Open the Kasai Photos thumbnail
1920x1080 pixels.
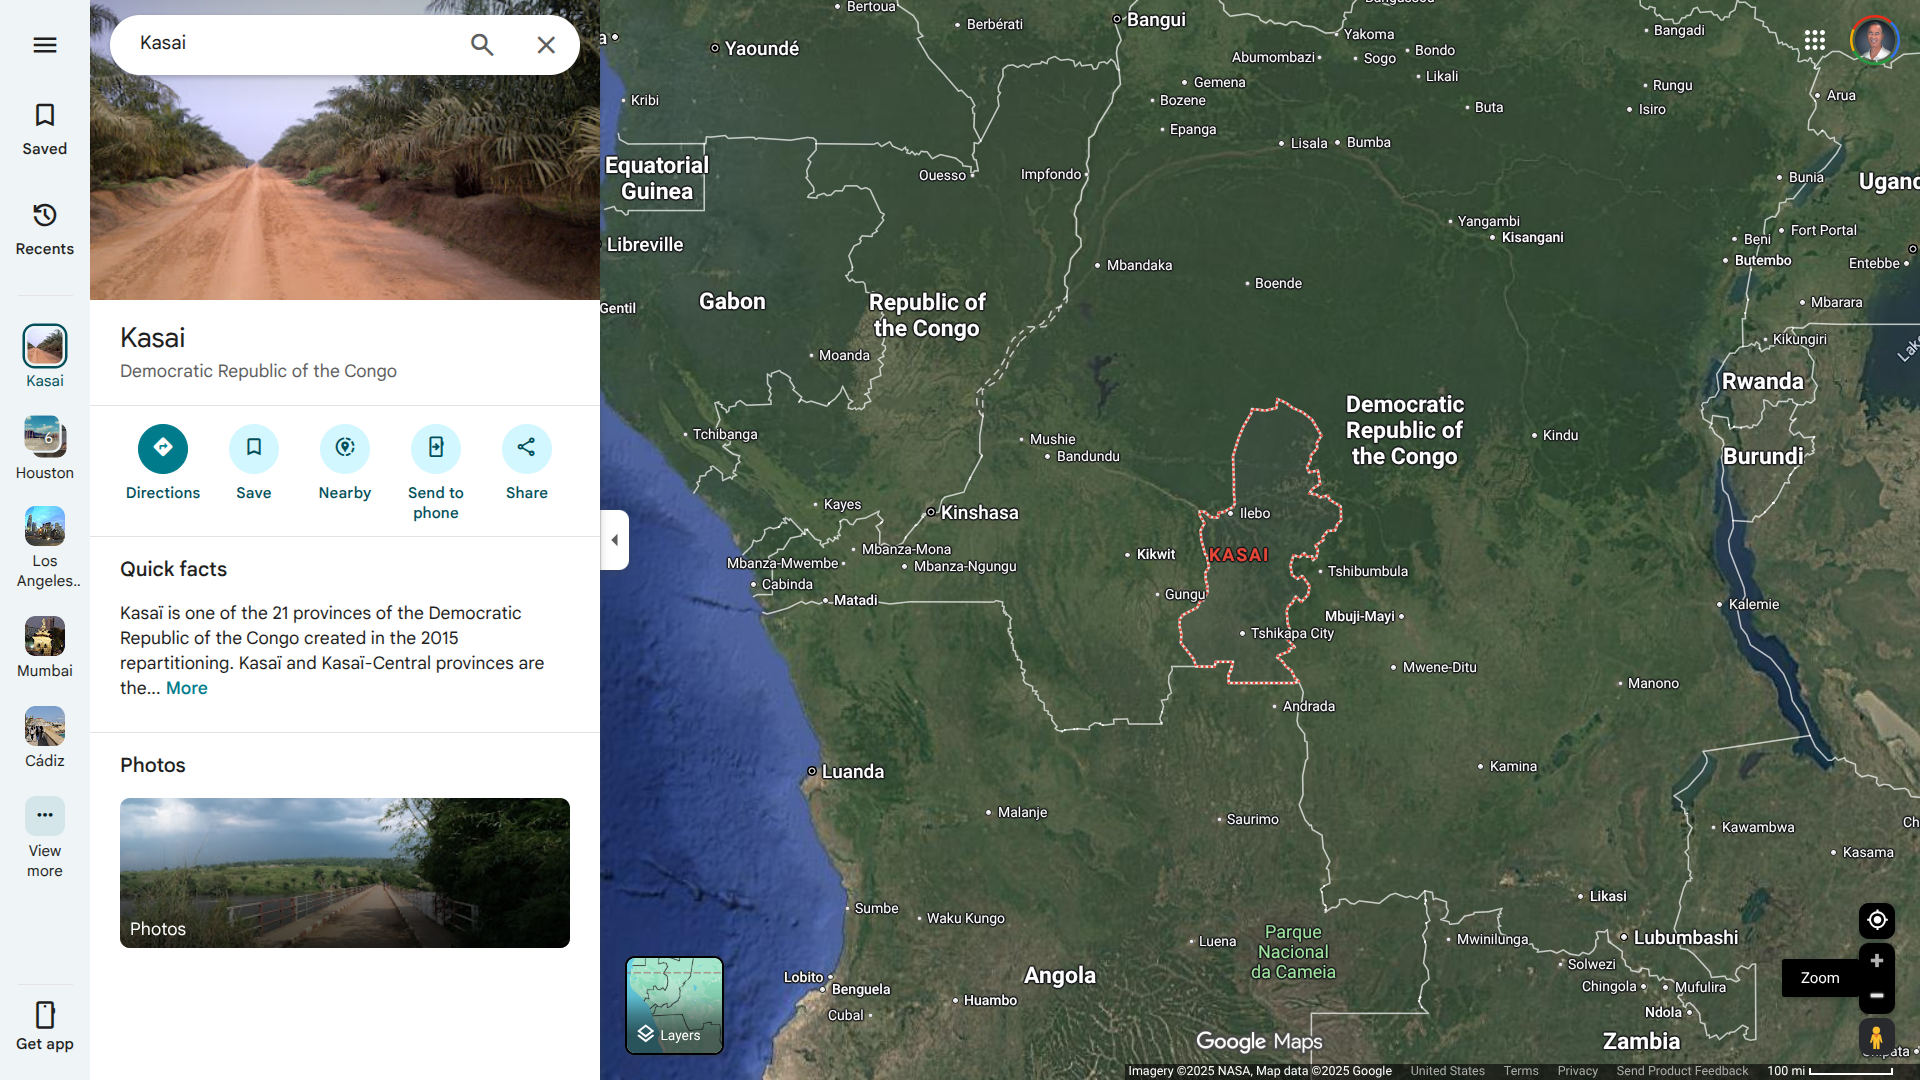(x=345, y=873)
